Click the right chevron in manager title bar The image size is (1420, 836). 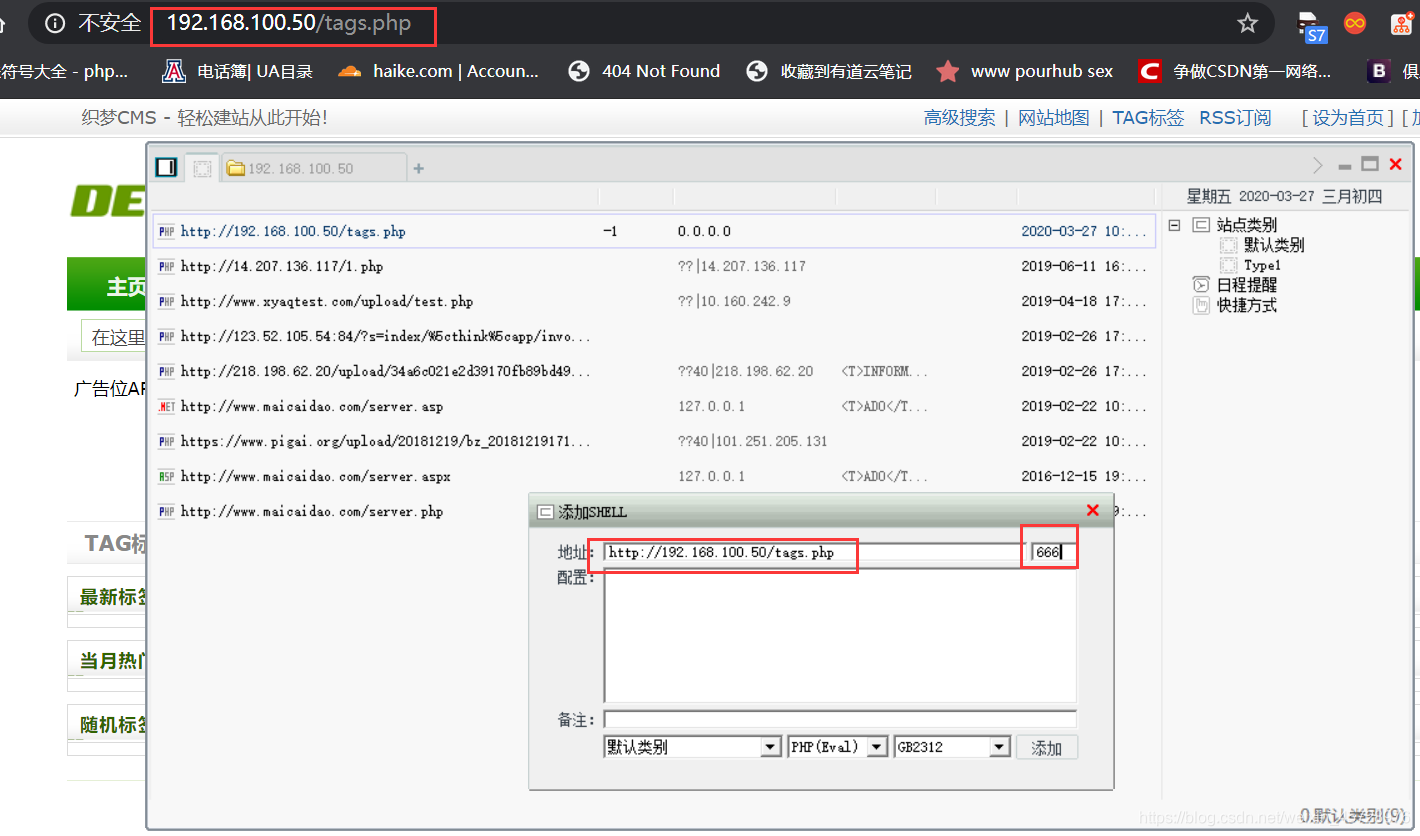pos(1317,165)
